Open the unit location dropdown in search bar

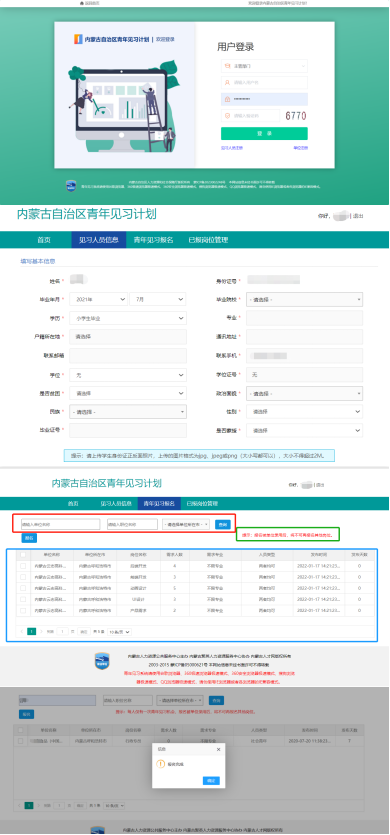click(x=186, y=525)
